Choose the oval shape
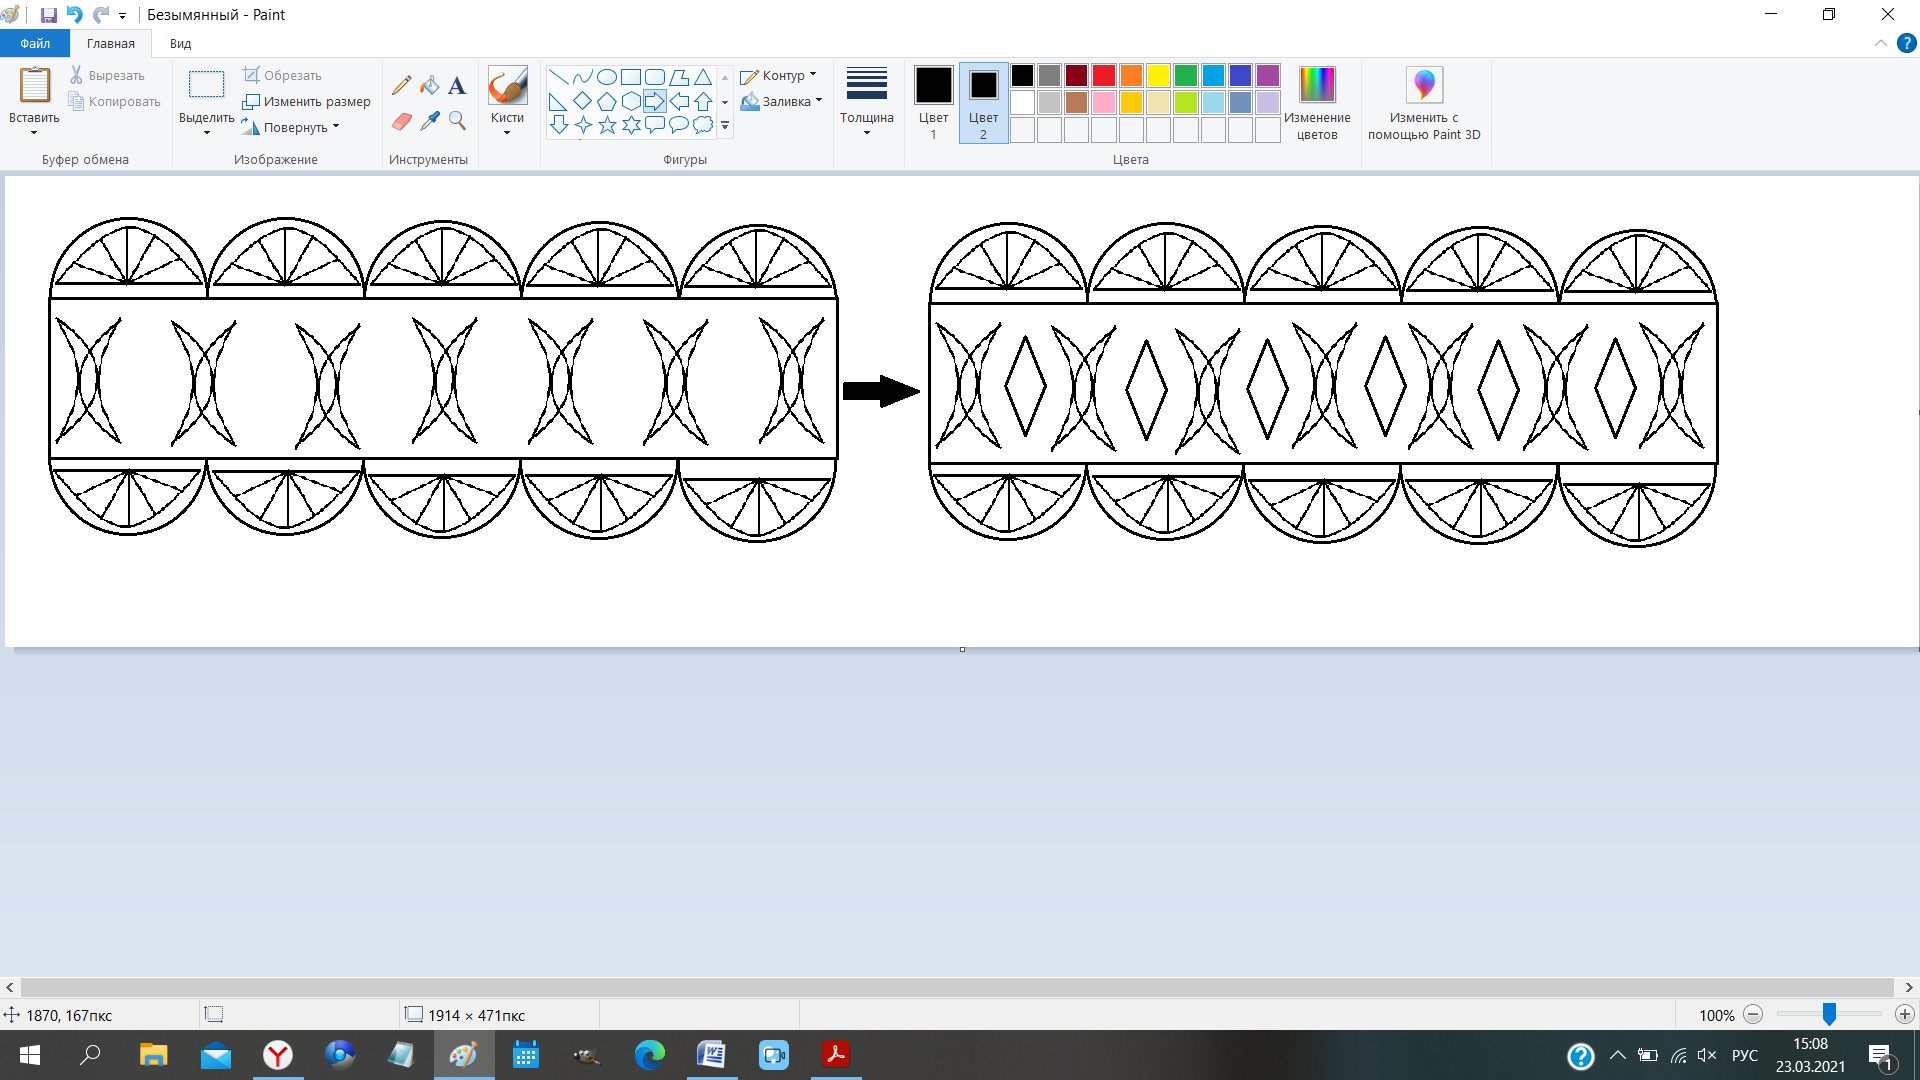1920x1080 pixels. click(607, 77)
